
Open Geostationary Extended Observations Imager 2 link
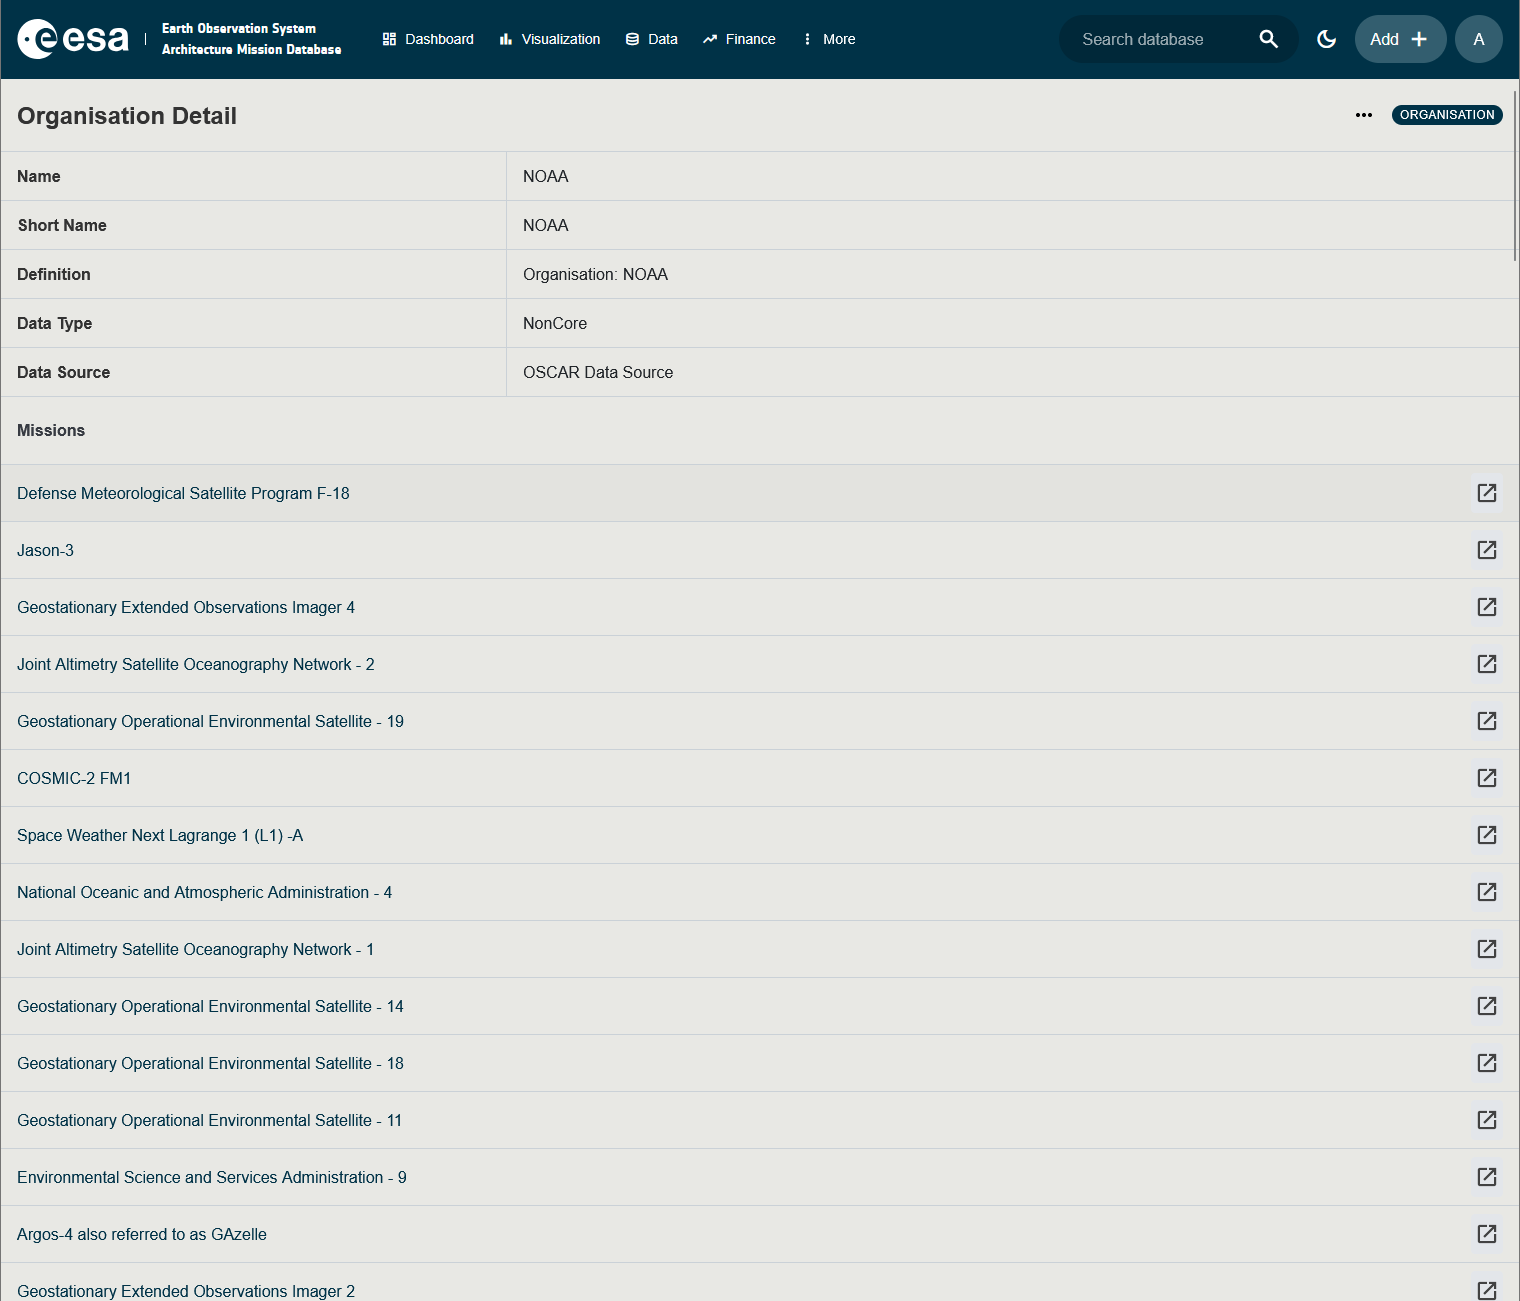186,1291
